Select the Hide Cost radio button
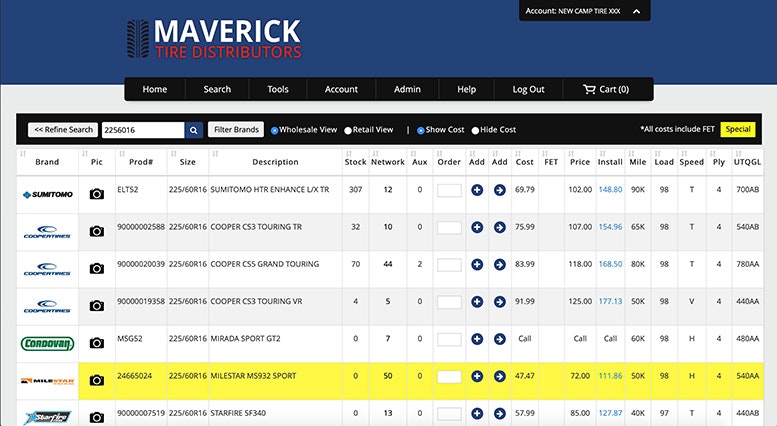The image size is (777, 426). click(x=475, y=130)
